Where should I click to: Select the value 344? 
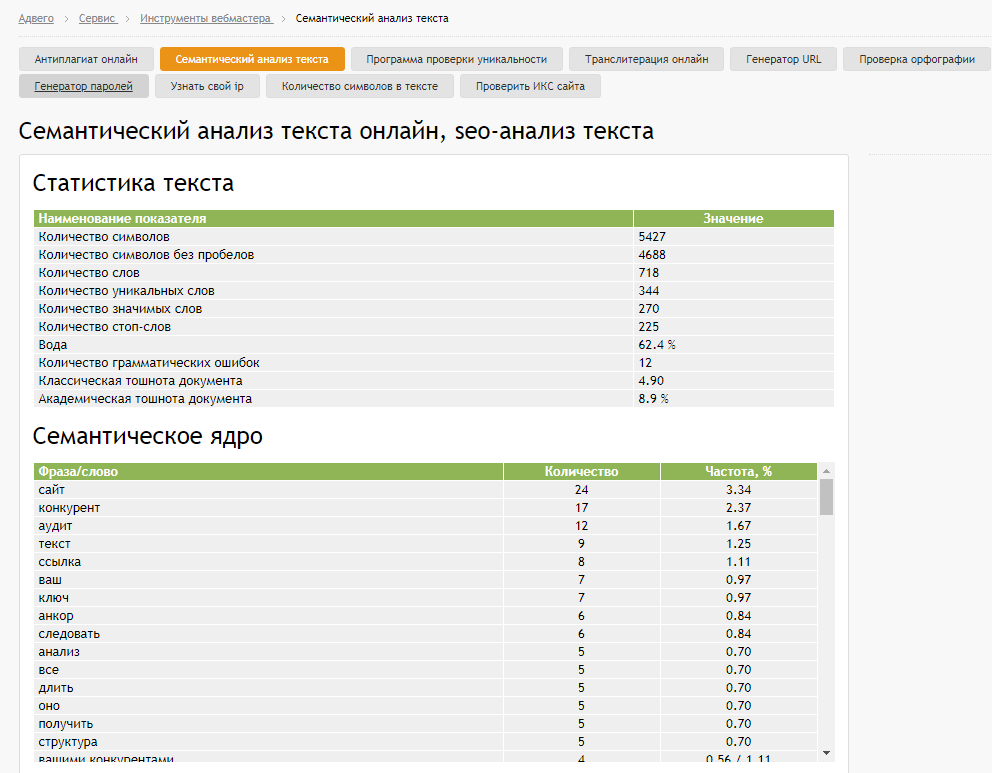pos(649,290)
